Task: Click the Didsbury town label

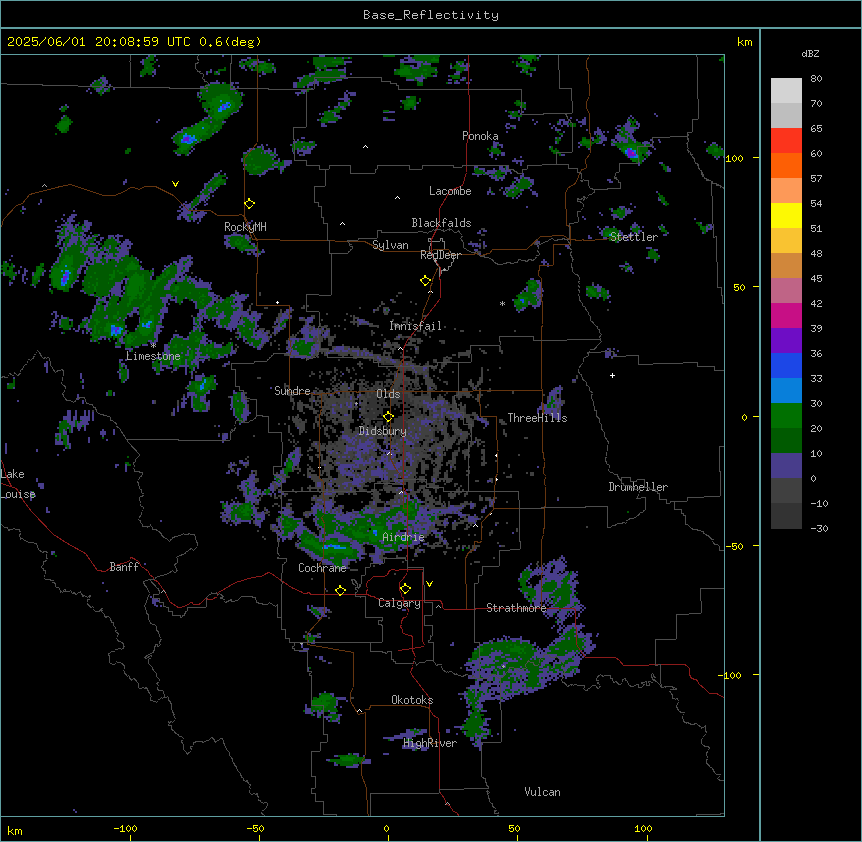Action: (383, 431)
